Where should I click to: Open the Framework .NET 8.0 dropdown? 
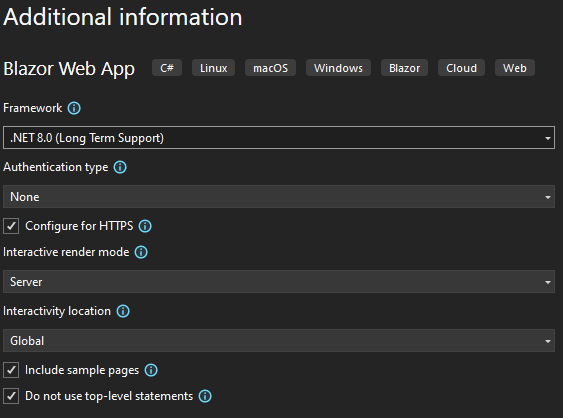(x=279, y=138)
